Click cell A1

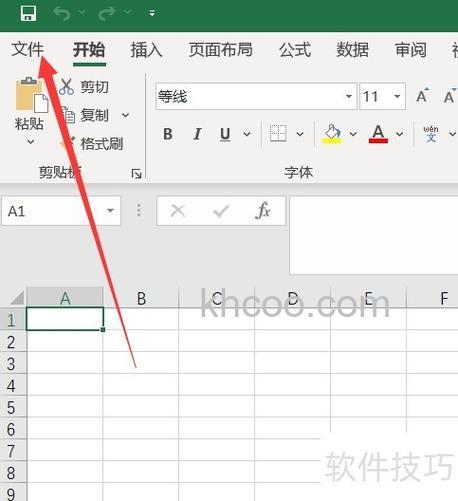click(x=65, y=319)
